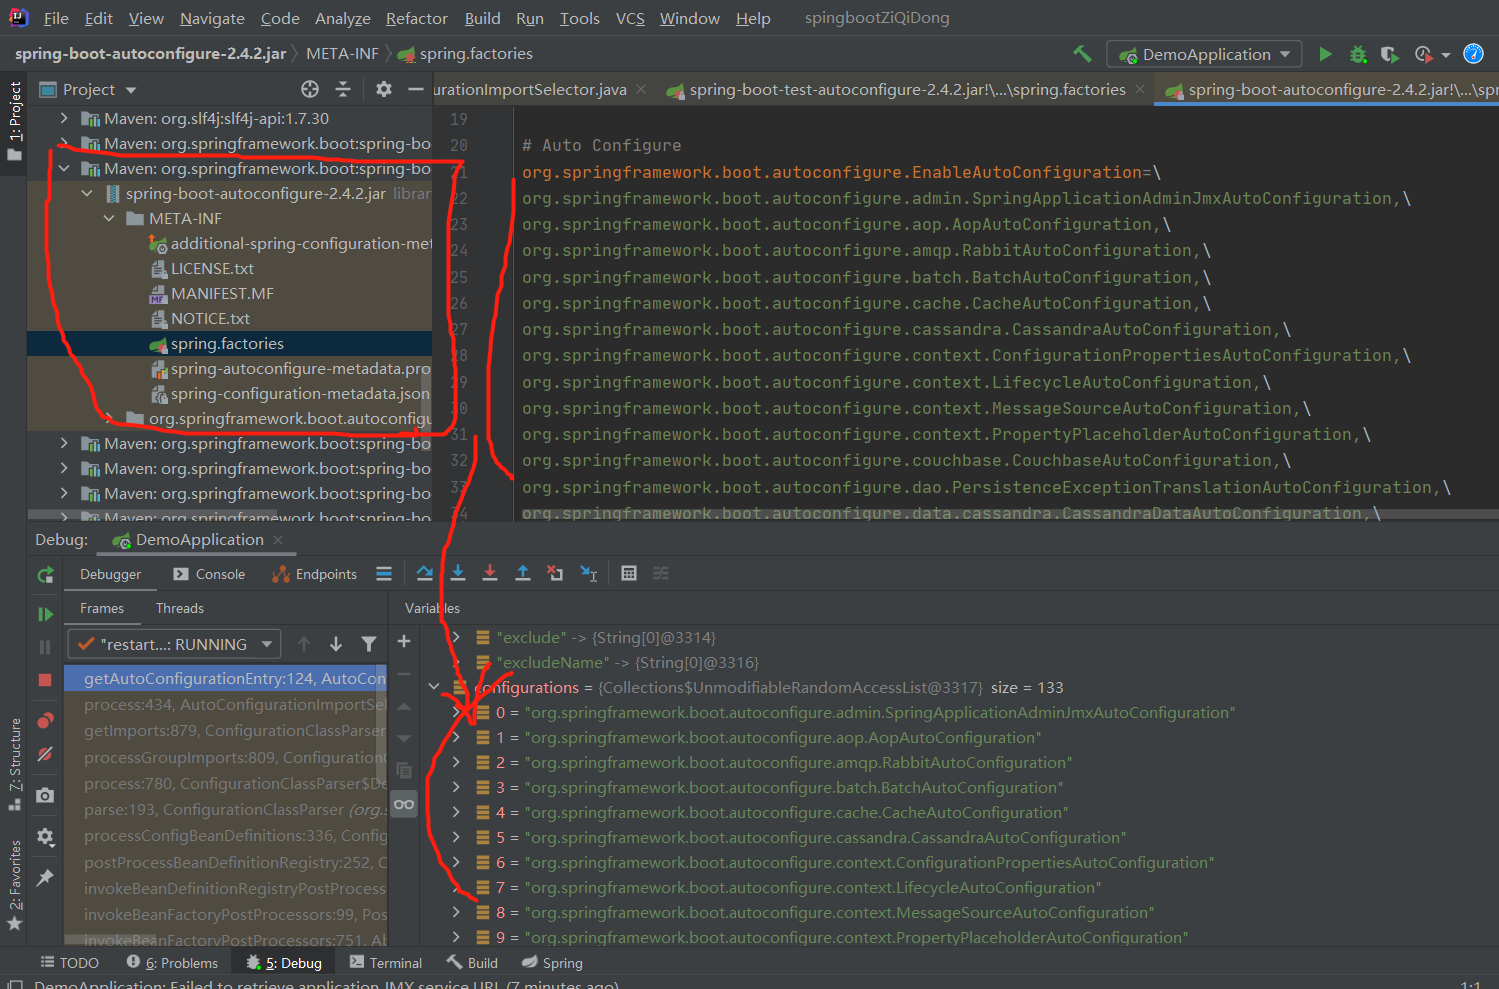The width and height of the screenshot is (1499, 989).
Task: Select spring.factories in Project tree
Action: [x=227, y=343]
